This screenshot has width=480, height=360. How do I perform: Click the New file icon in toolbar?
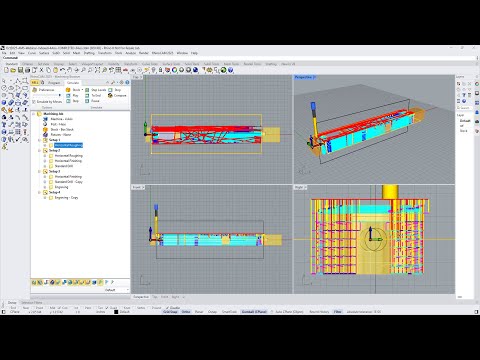tap(6, 70)
